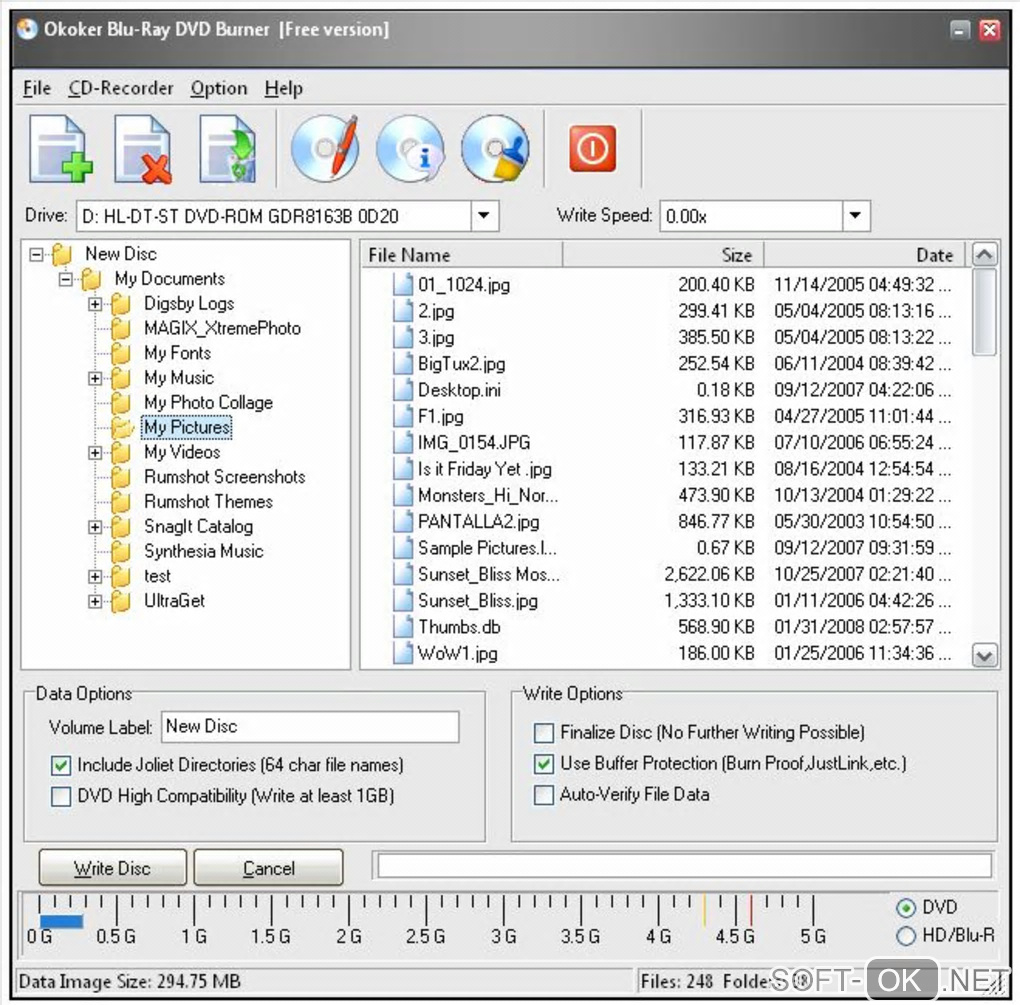Expand the My Music folder
Screen dimensions: 1020x1005
pos(95,379)
